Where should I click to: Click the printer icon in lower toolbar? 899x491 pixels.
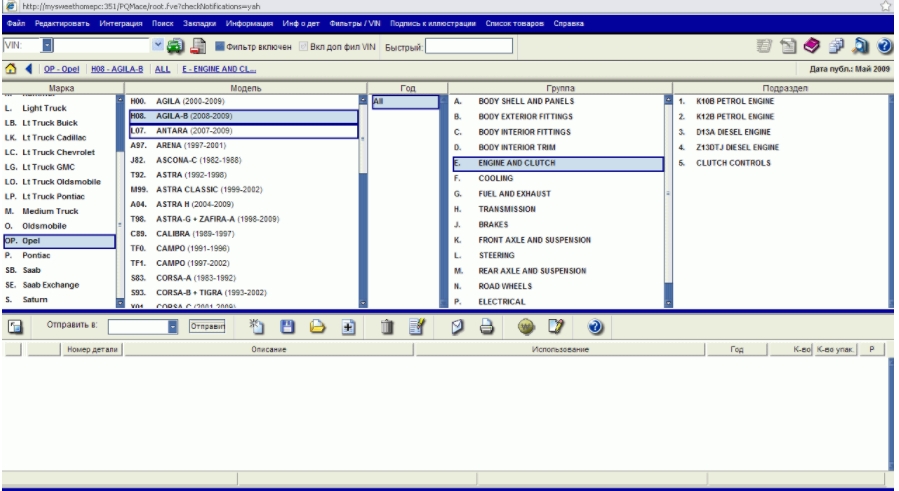(x=487, y=327)
